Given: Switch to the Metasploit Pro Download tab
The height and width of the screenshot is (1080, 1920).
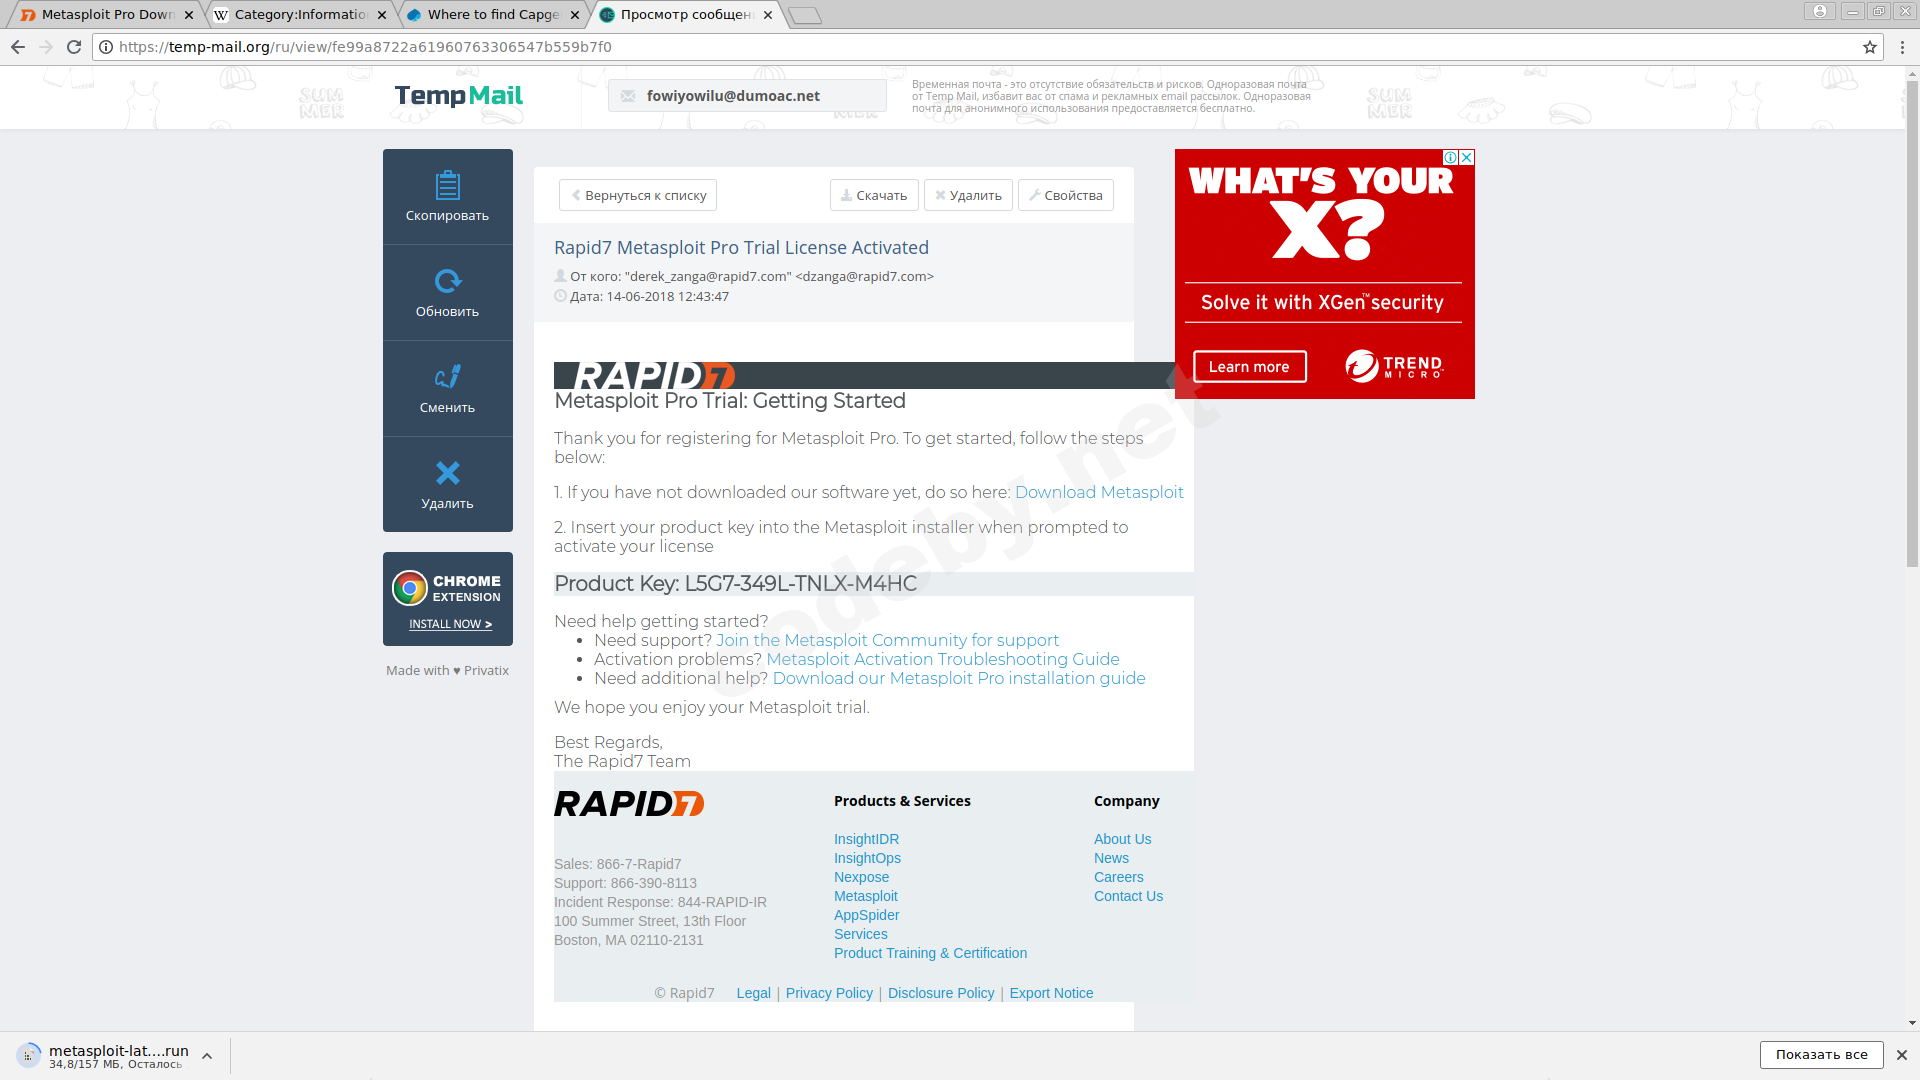Looking at the screenshot, I should pyautogui.click(x=106, y=15).
